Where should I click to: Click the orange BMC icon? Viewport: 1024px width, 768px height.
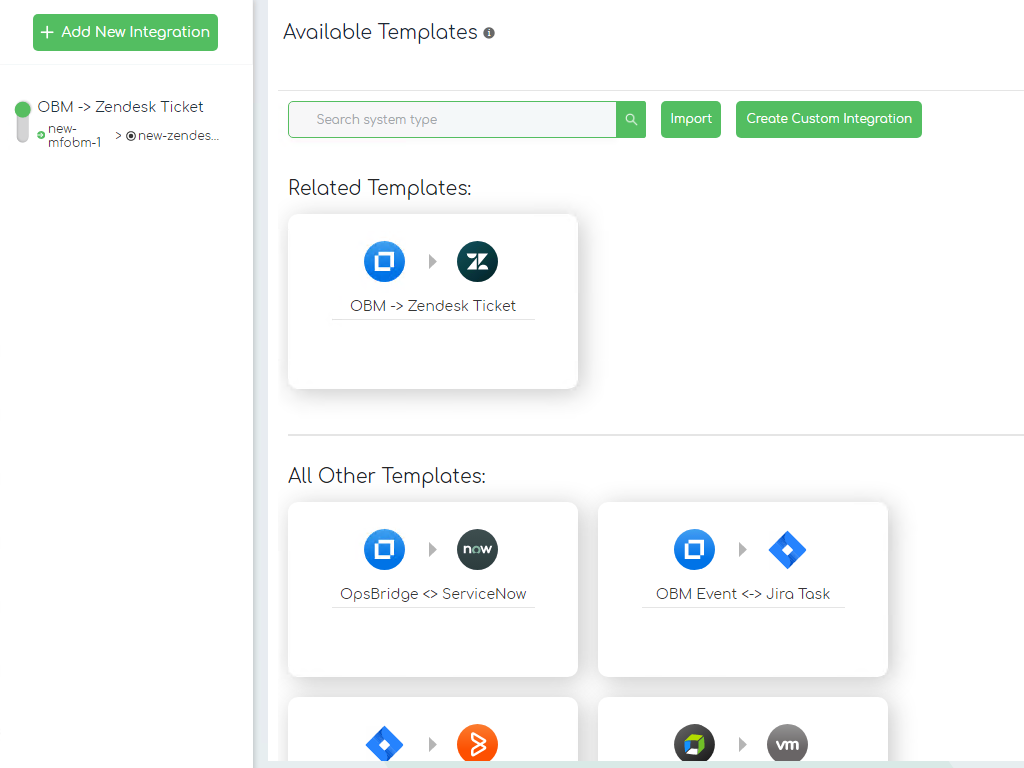coord(477,744)
